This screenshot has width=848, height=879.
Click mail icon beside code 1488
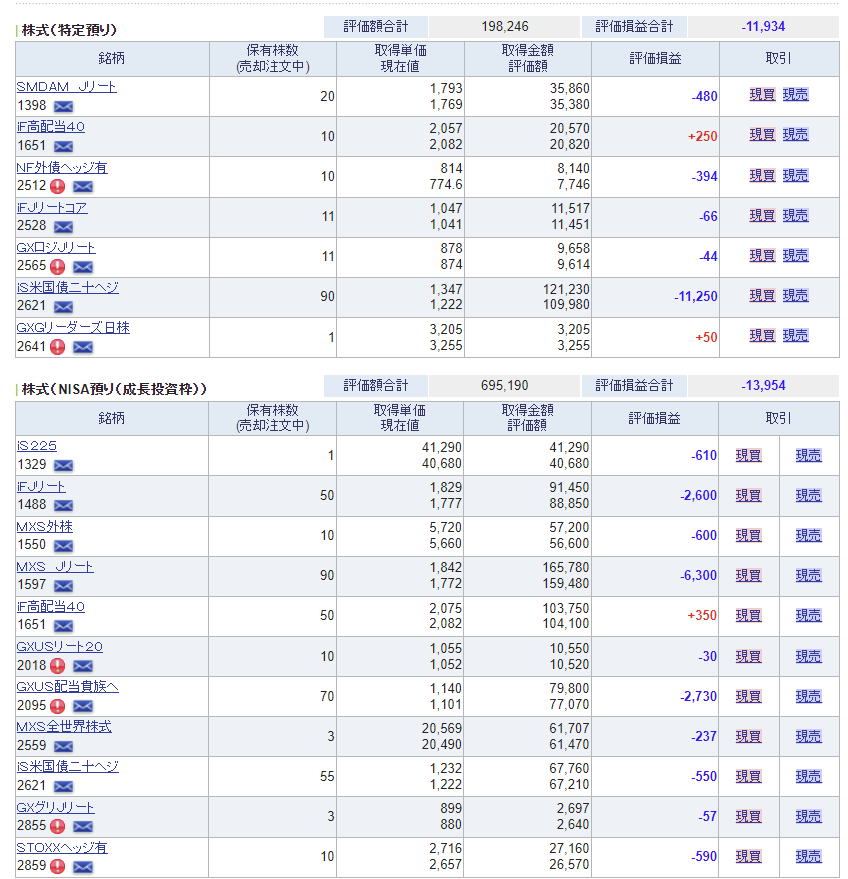(63, 505)
